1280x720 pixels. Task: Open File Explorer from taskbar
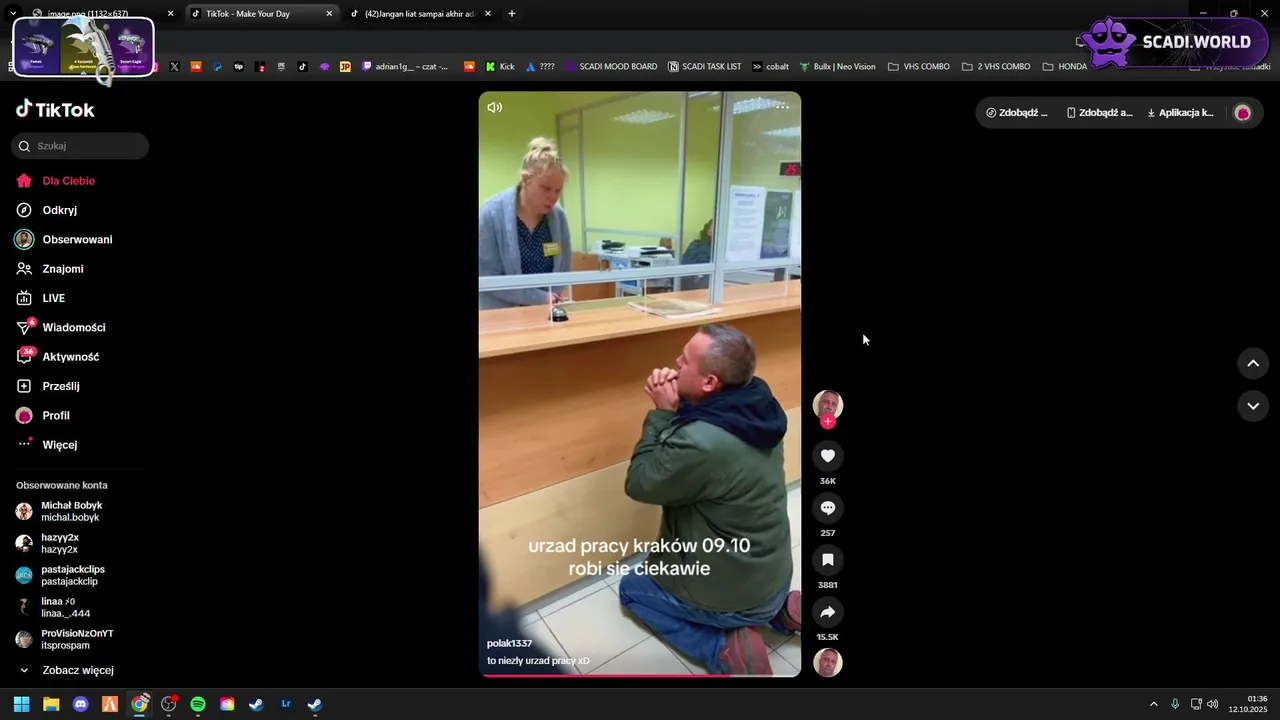click(x=51, y=704)
